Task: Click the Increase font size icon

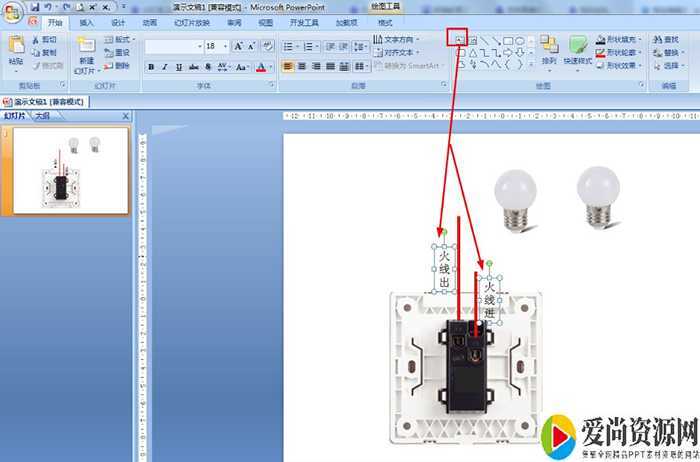Action: pos(239,46)
